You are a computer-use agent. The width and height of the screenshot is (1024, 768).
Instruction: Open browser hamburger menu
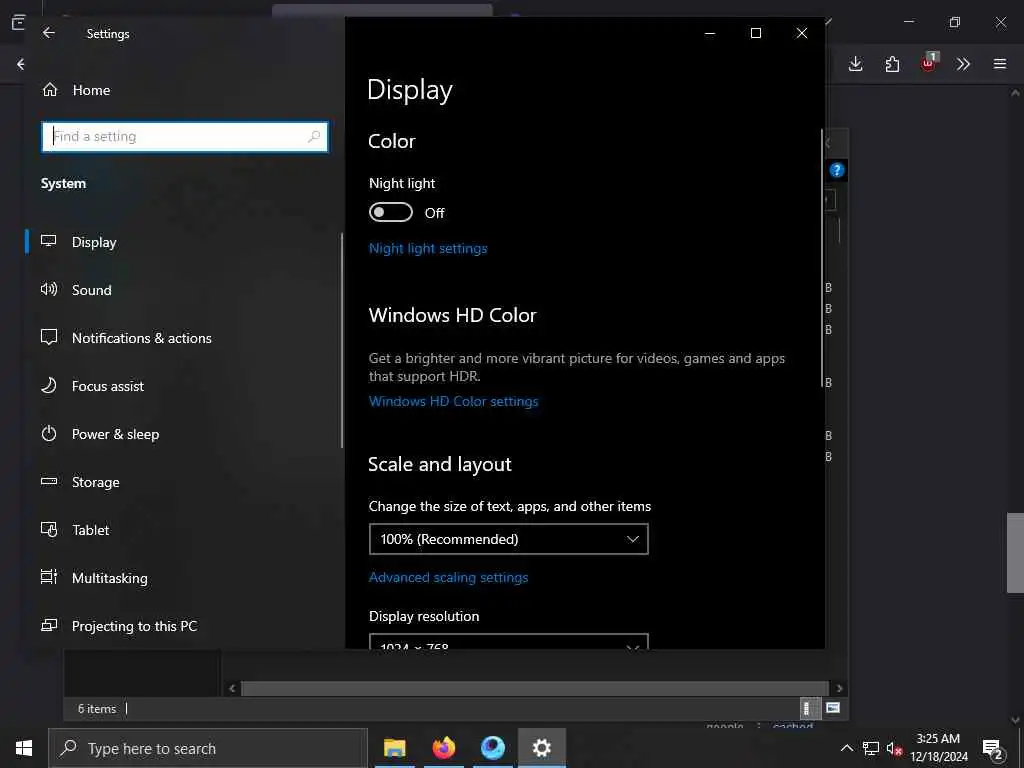(x=1000, y=64)
